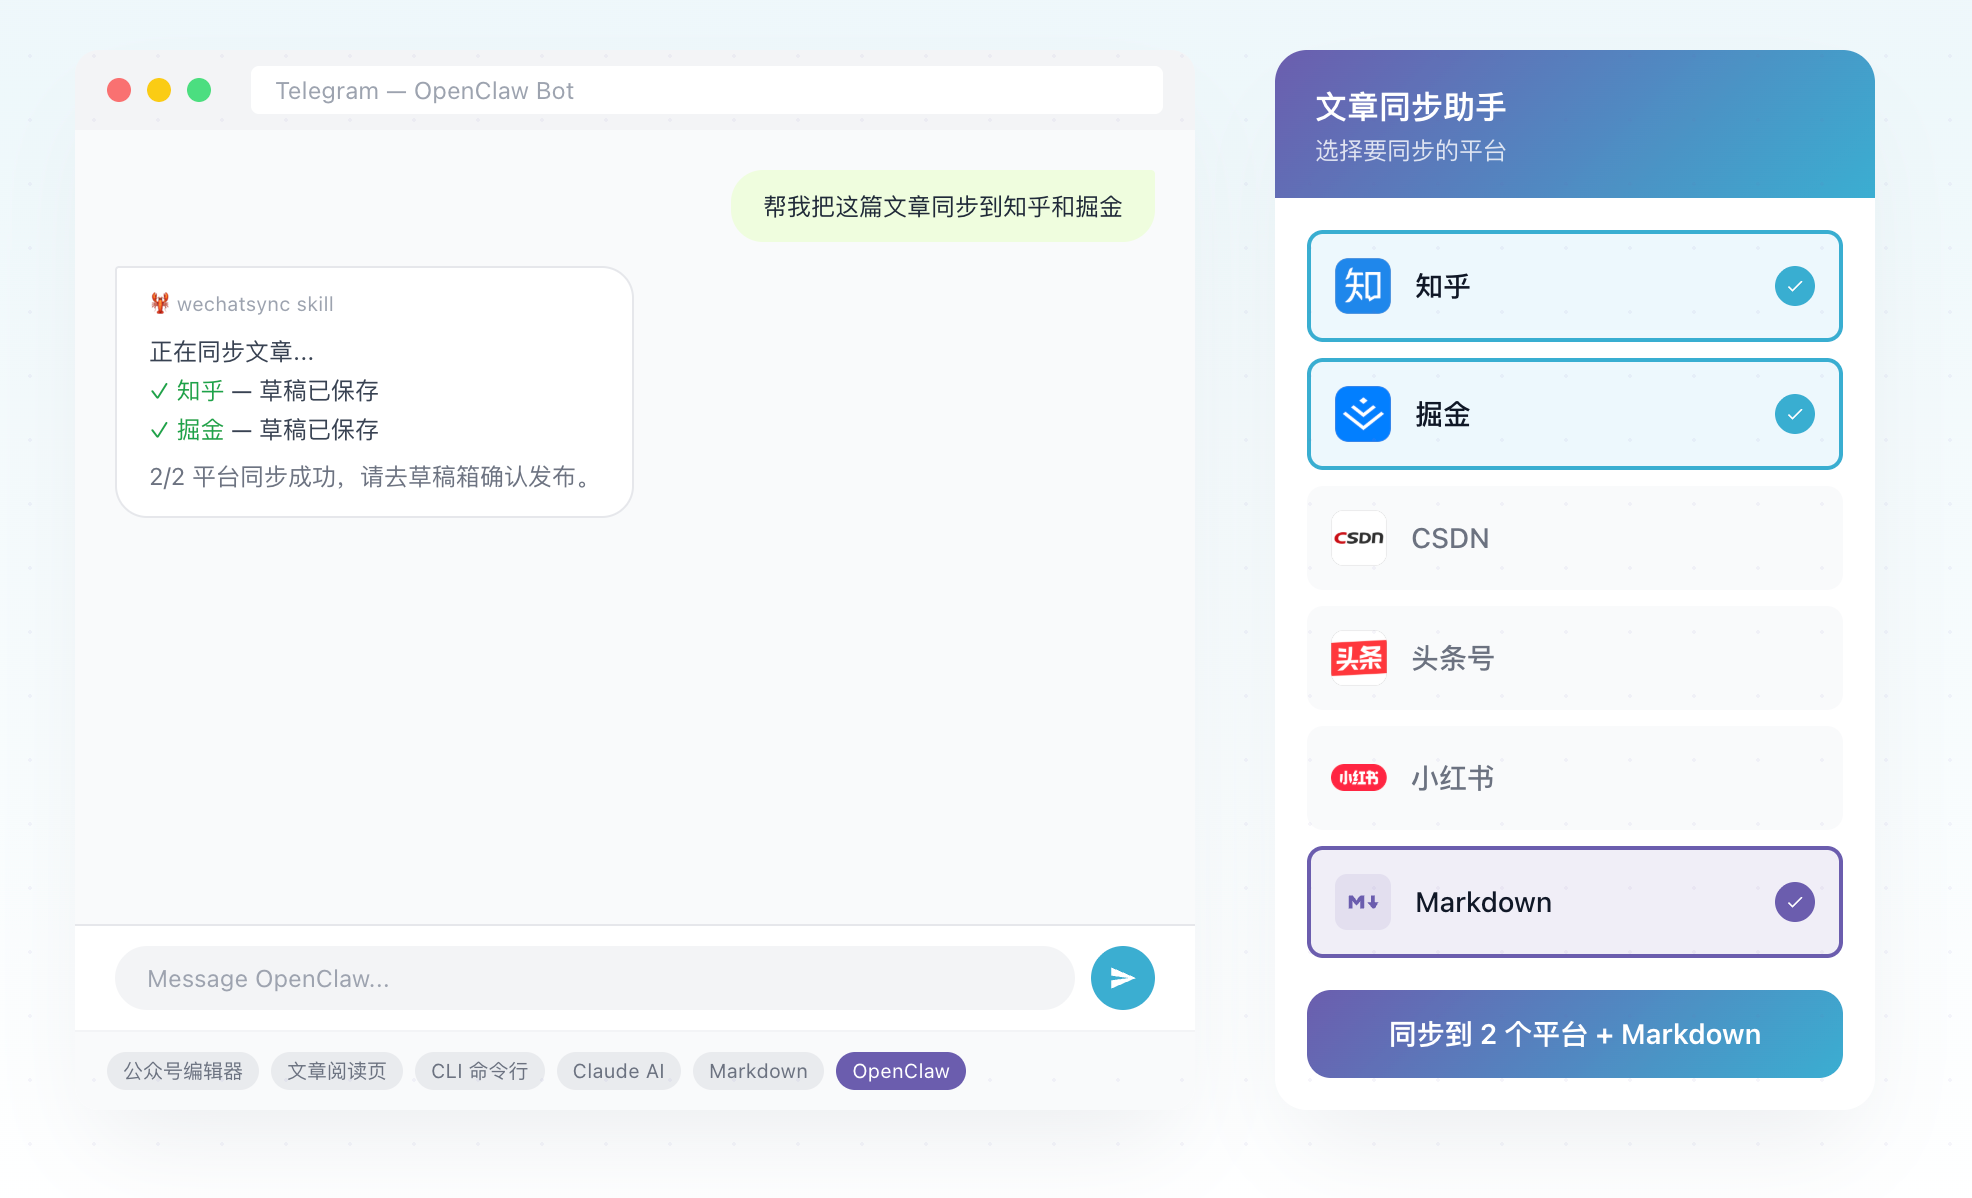Open the CLI 命令行 link

pos(480,1070)
